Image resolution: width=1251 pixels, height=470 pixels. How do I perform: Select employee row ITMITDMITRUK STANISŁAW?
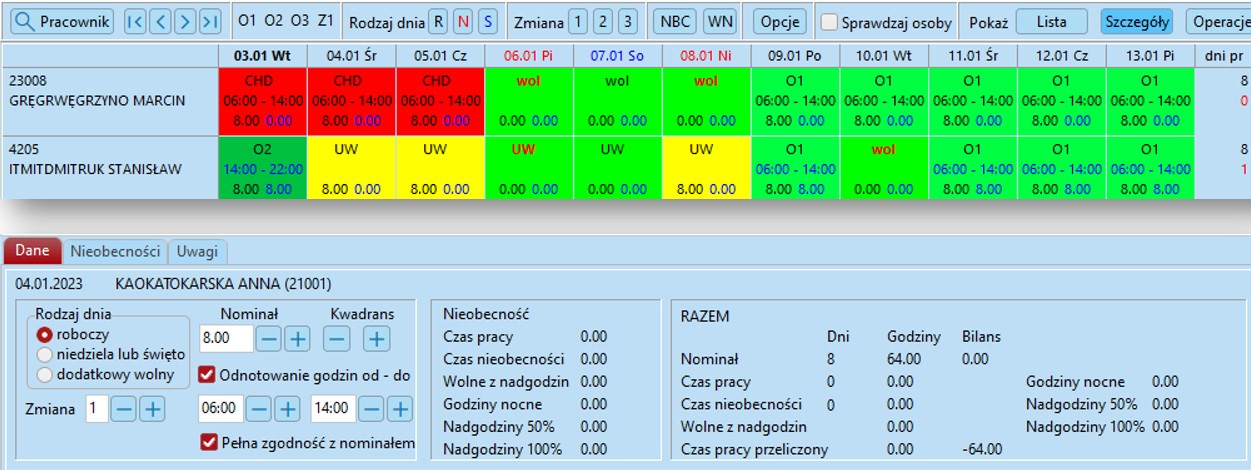click(x=110, y=168)
